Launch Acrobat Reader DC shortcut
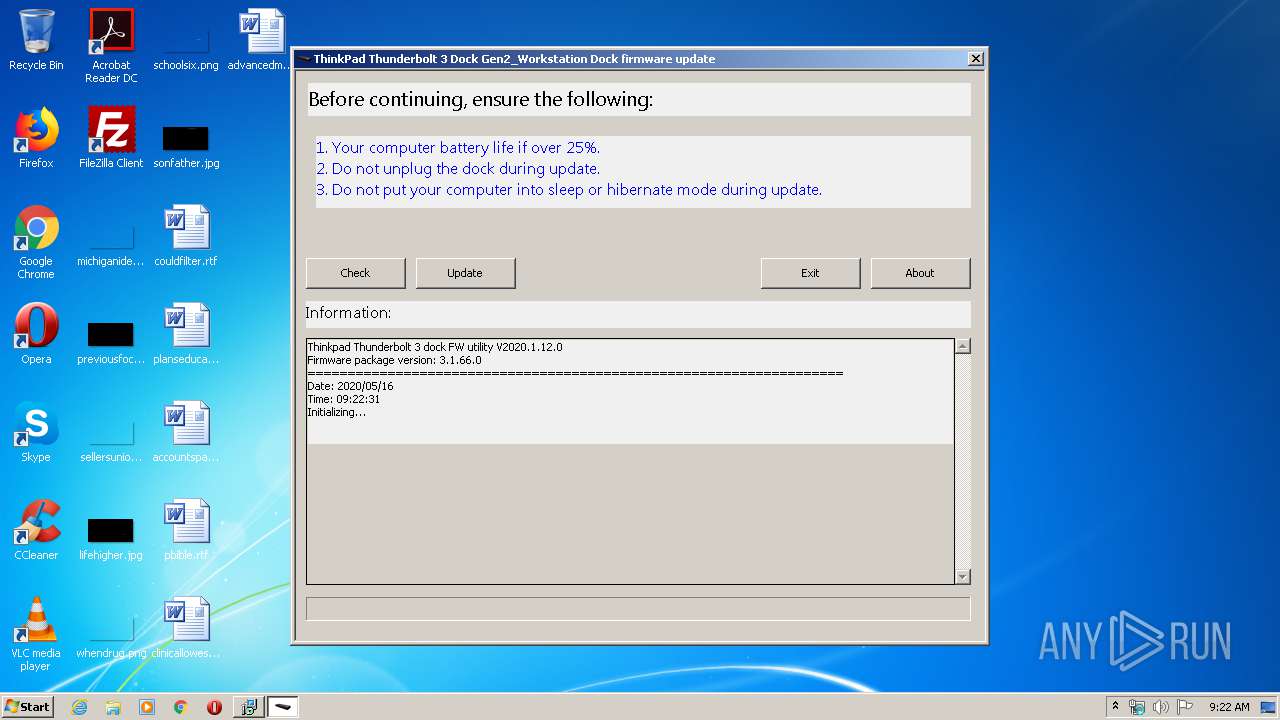The width and height of the screenshot is (1280, 720). pos(111,46)
